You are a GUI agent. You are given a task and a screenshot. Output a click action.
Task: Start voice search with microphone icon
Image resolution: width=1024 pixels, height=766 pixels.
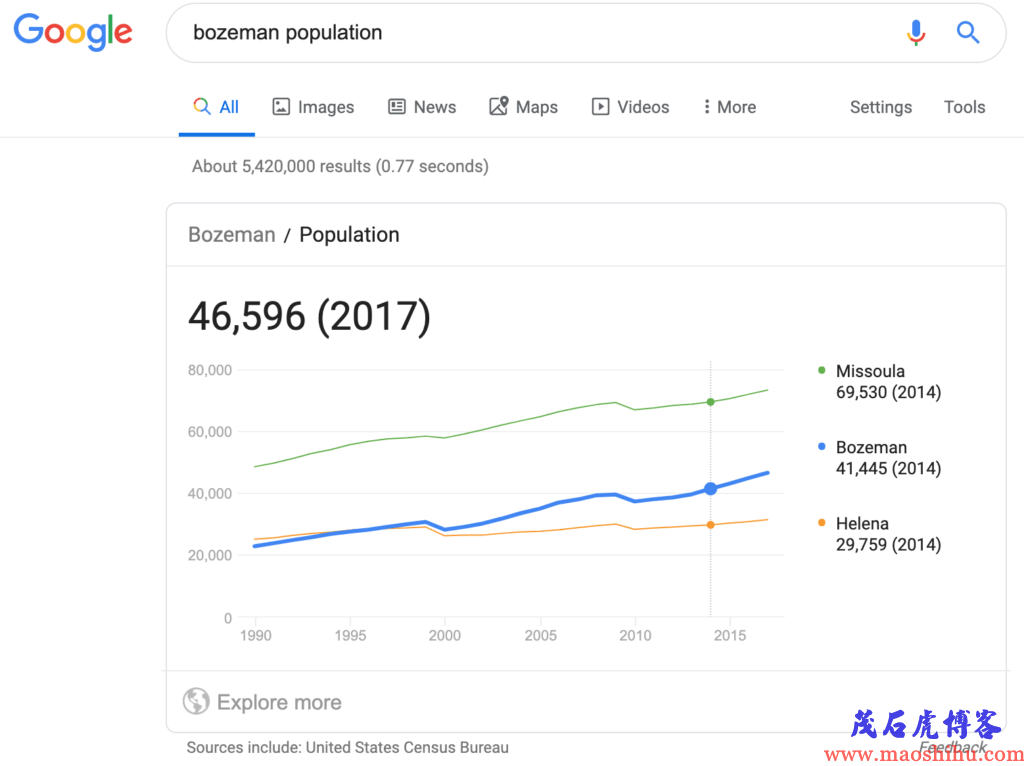[916, 32]
